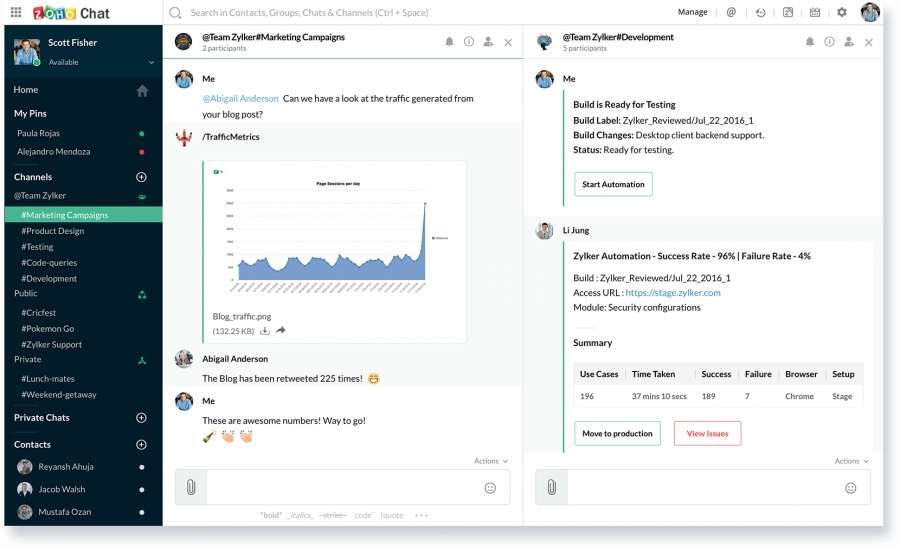Open participants icon in Marketing Campaigns chat
900x547 pixels.
[x=488, y=41]
